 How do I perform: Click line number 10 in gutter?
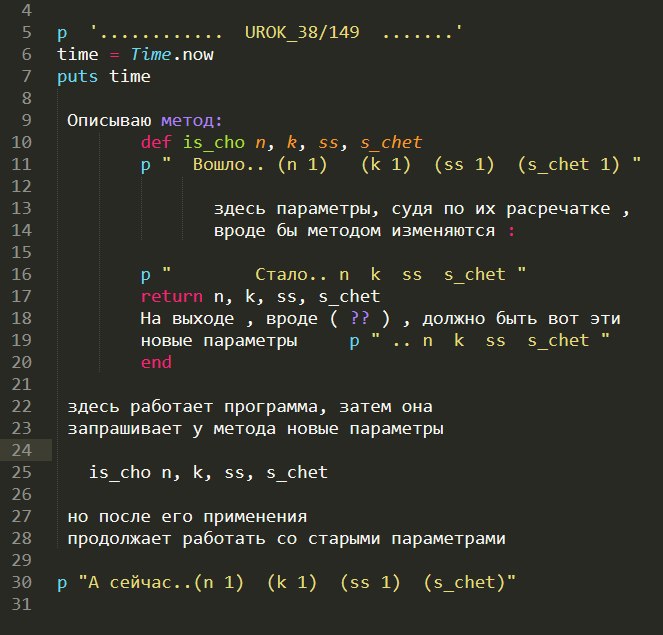click(21, 142)
